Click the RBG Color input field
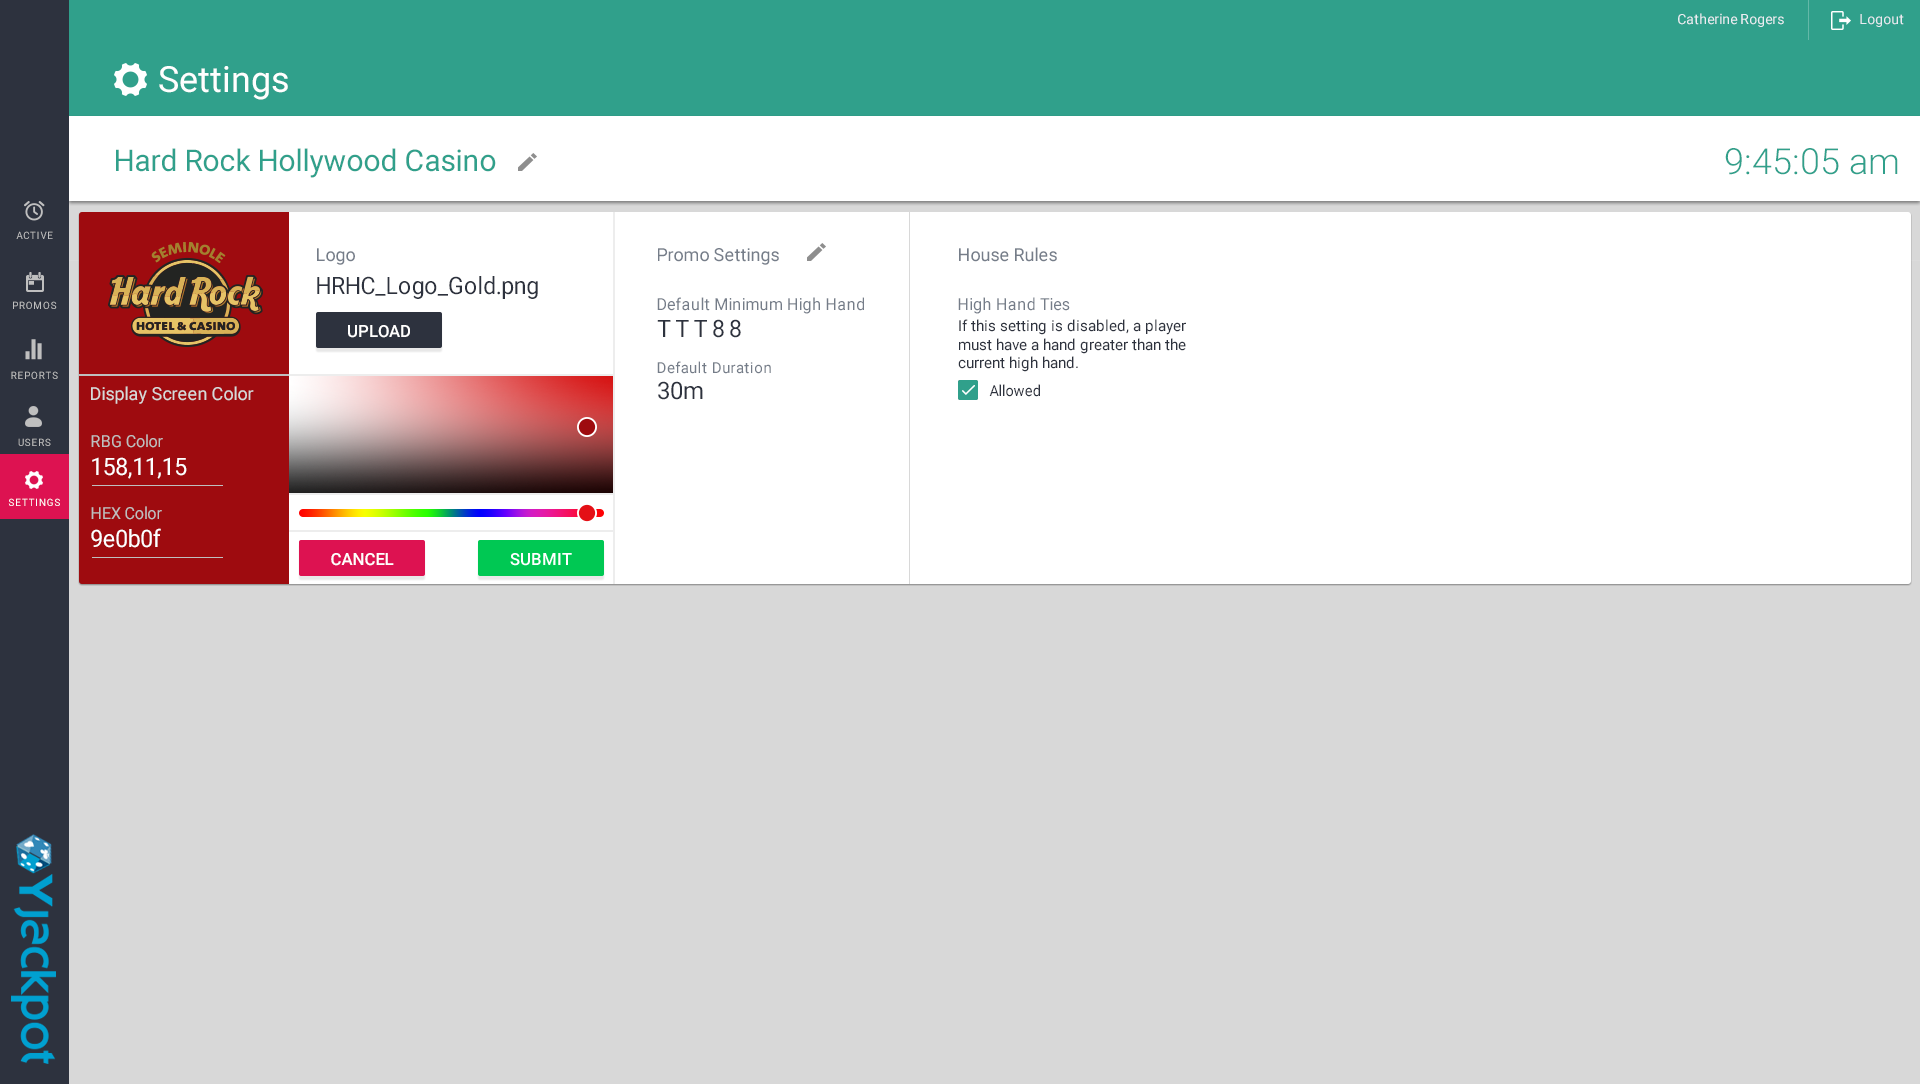Screen dimensions: 1920x1084 [156, 468]
